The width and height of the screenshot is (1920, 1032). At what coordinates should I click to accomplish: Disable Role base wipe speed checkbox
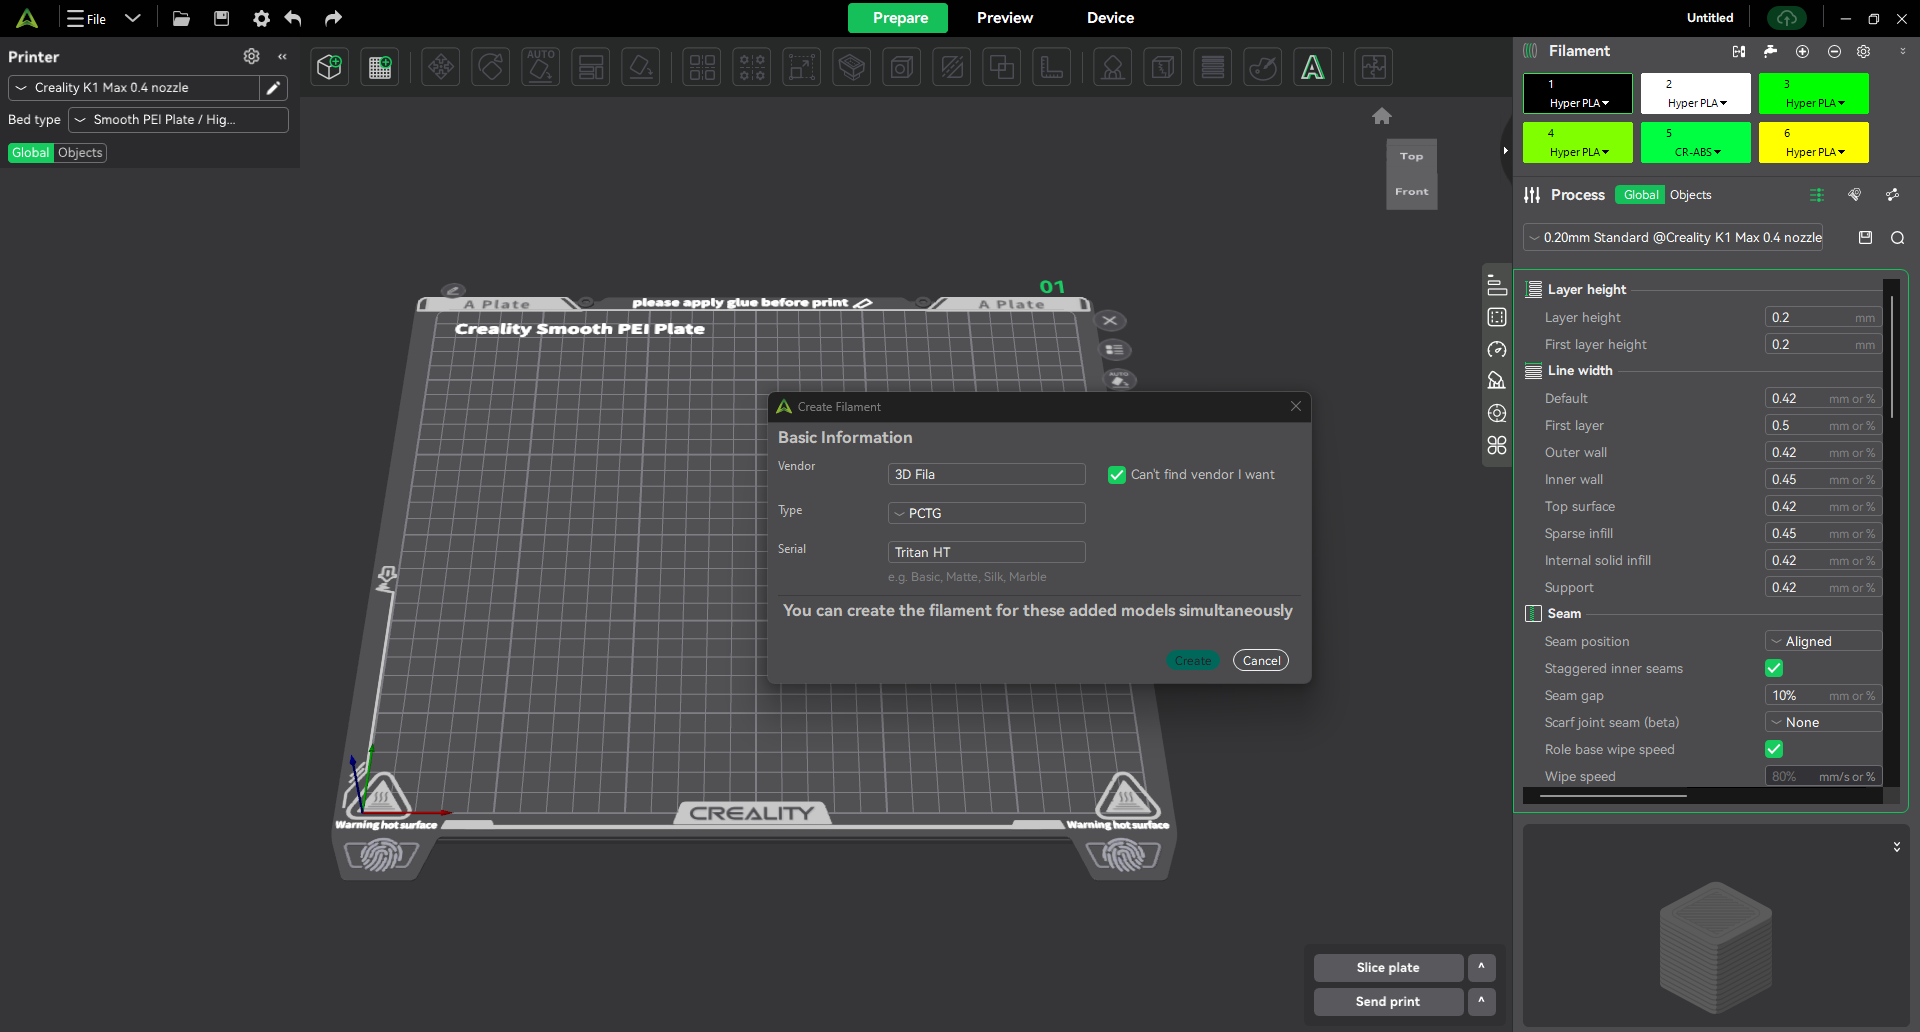pyautogui.click(x=1774, y=749)
